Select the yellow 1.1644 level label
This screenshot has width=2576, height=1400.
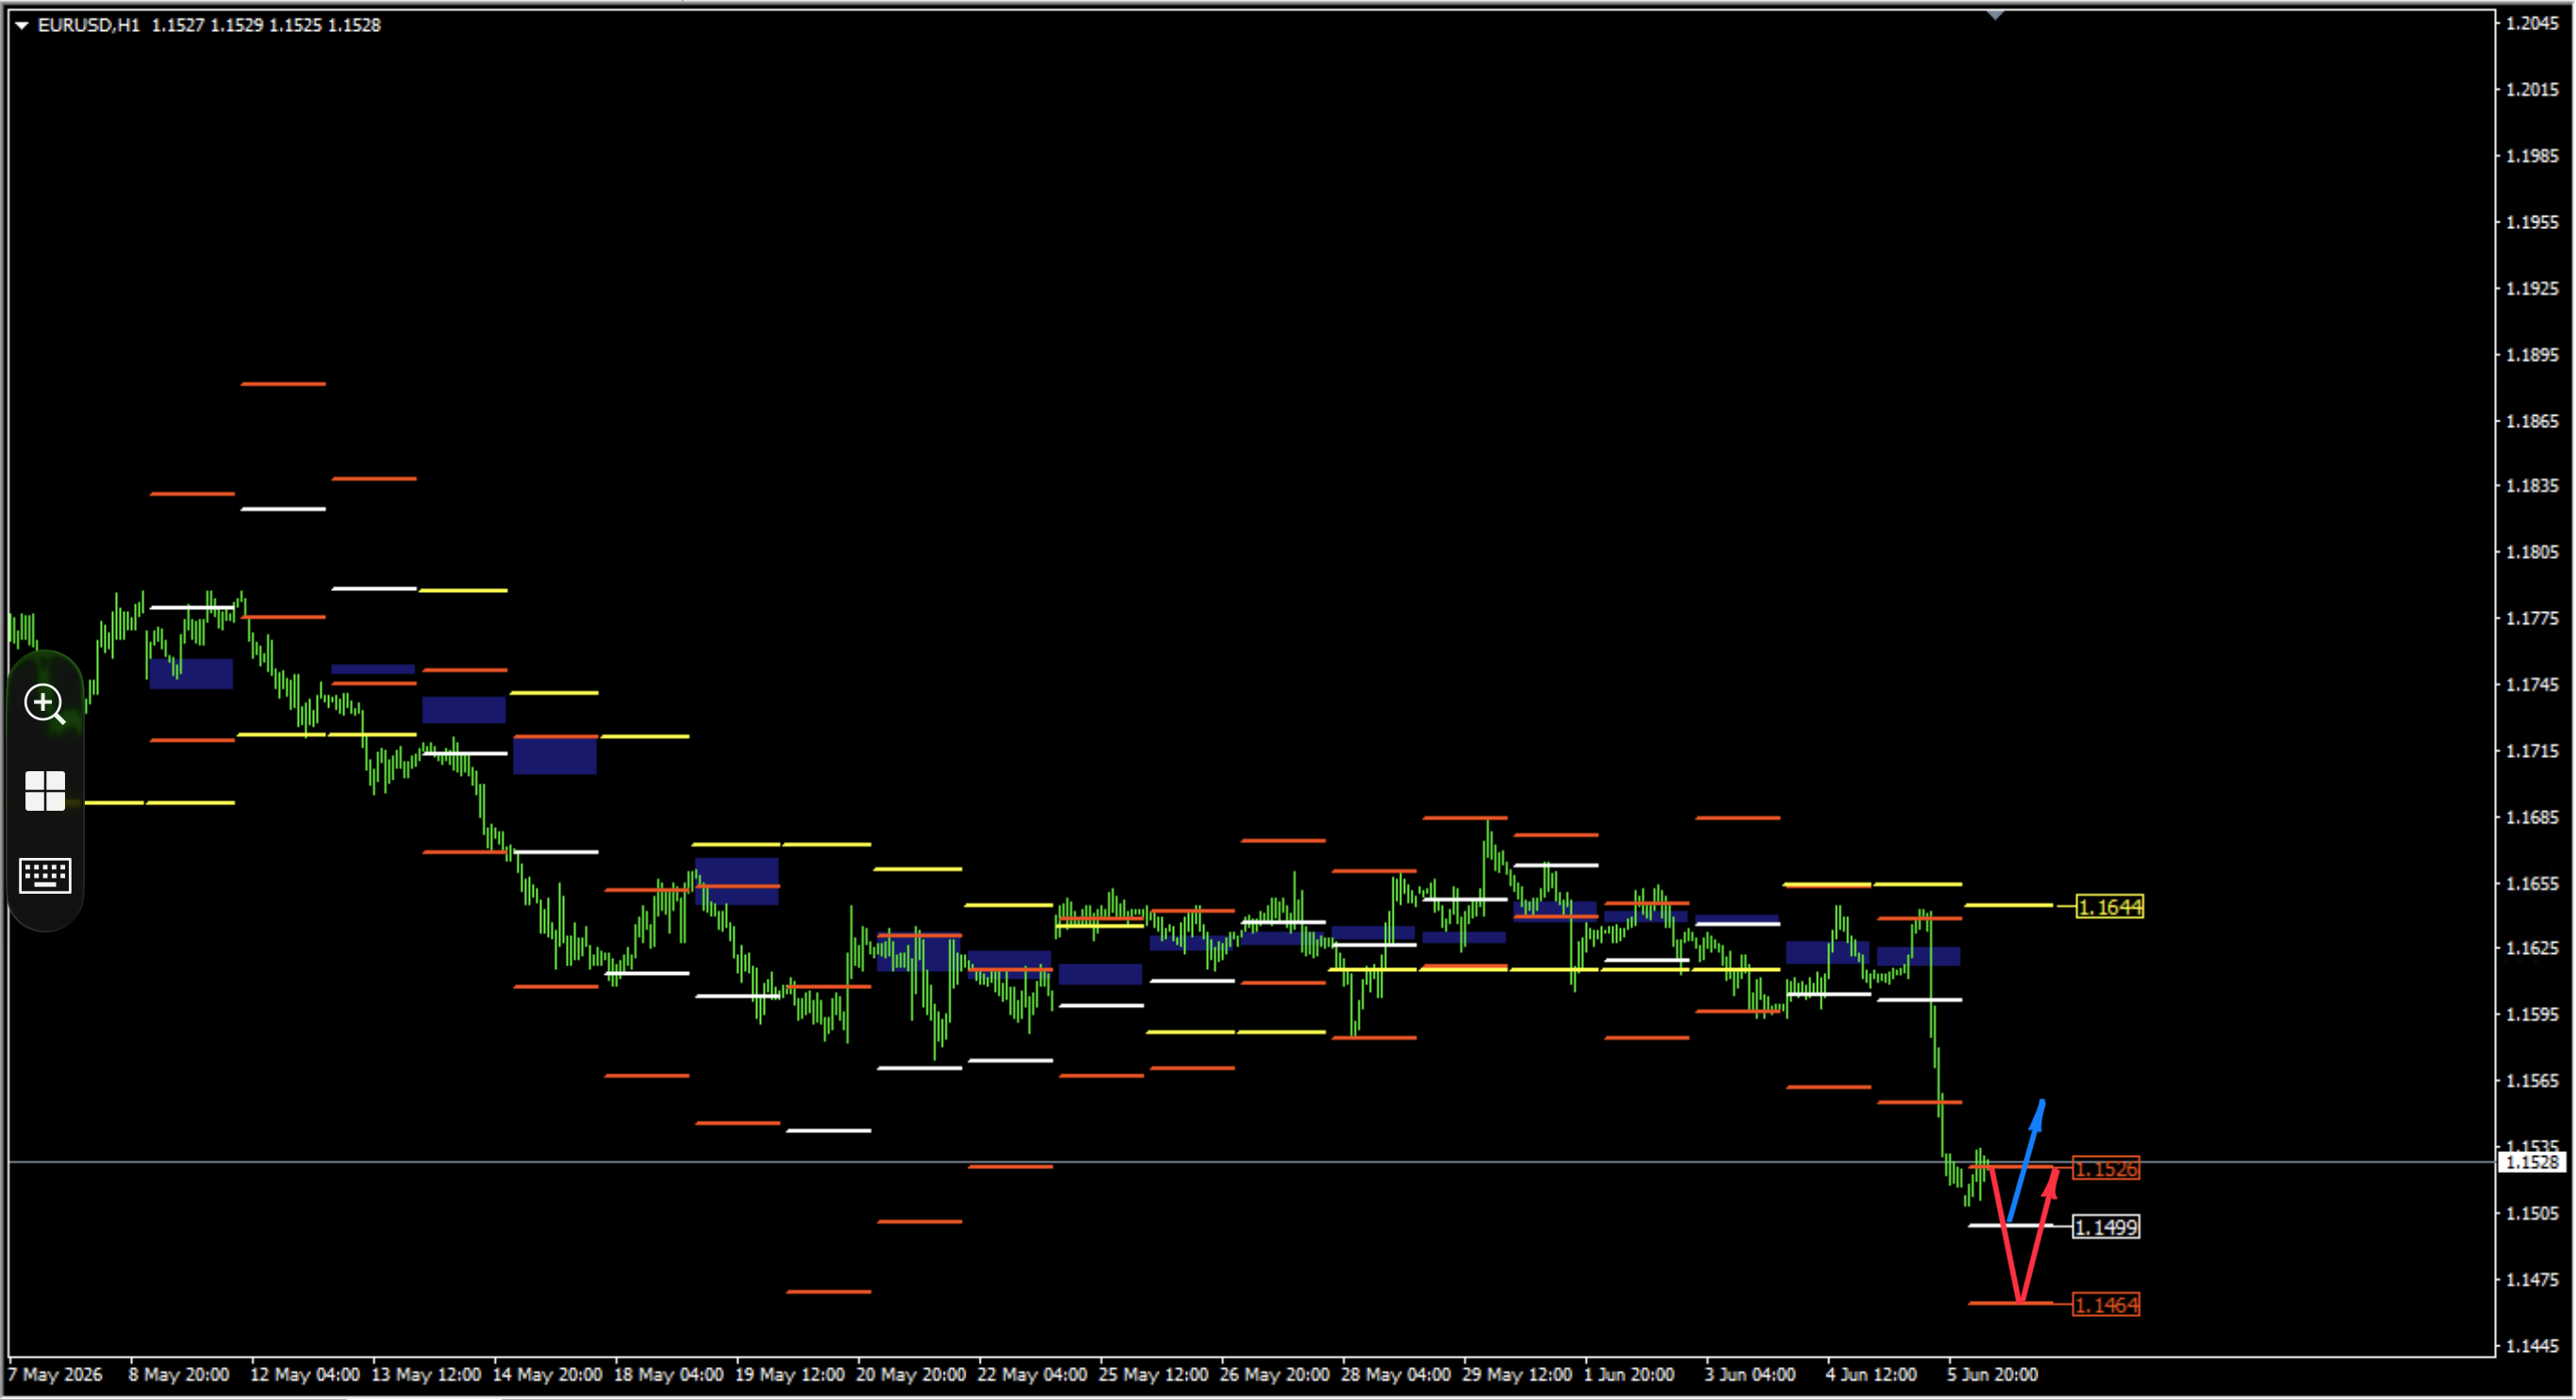2109,907
